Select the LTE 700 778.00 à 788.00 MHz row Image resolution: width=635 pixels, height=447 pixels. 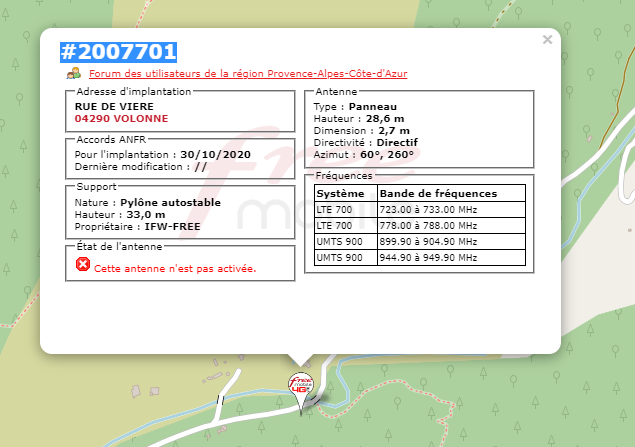[420, 226]
